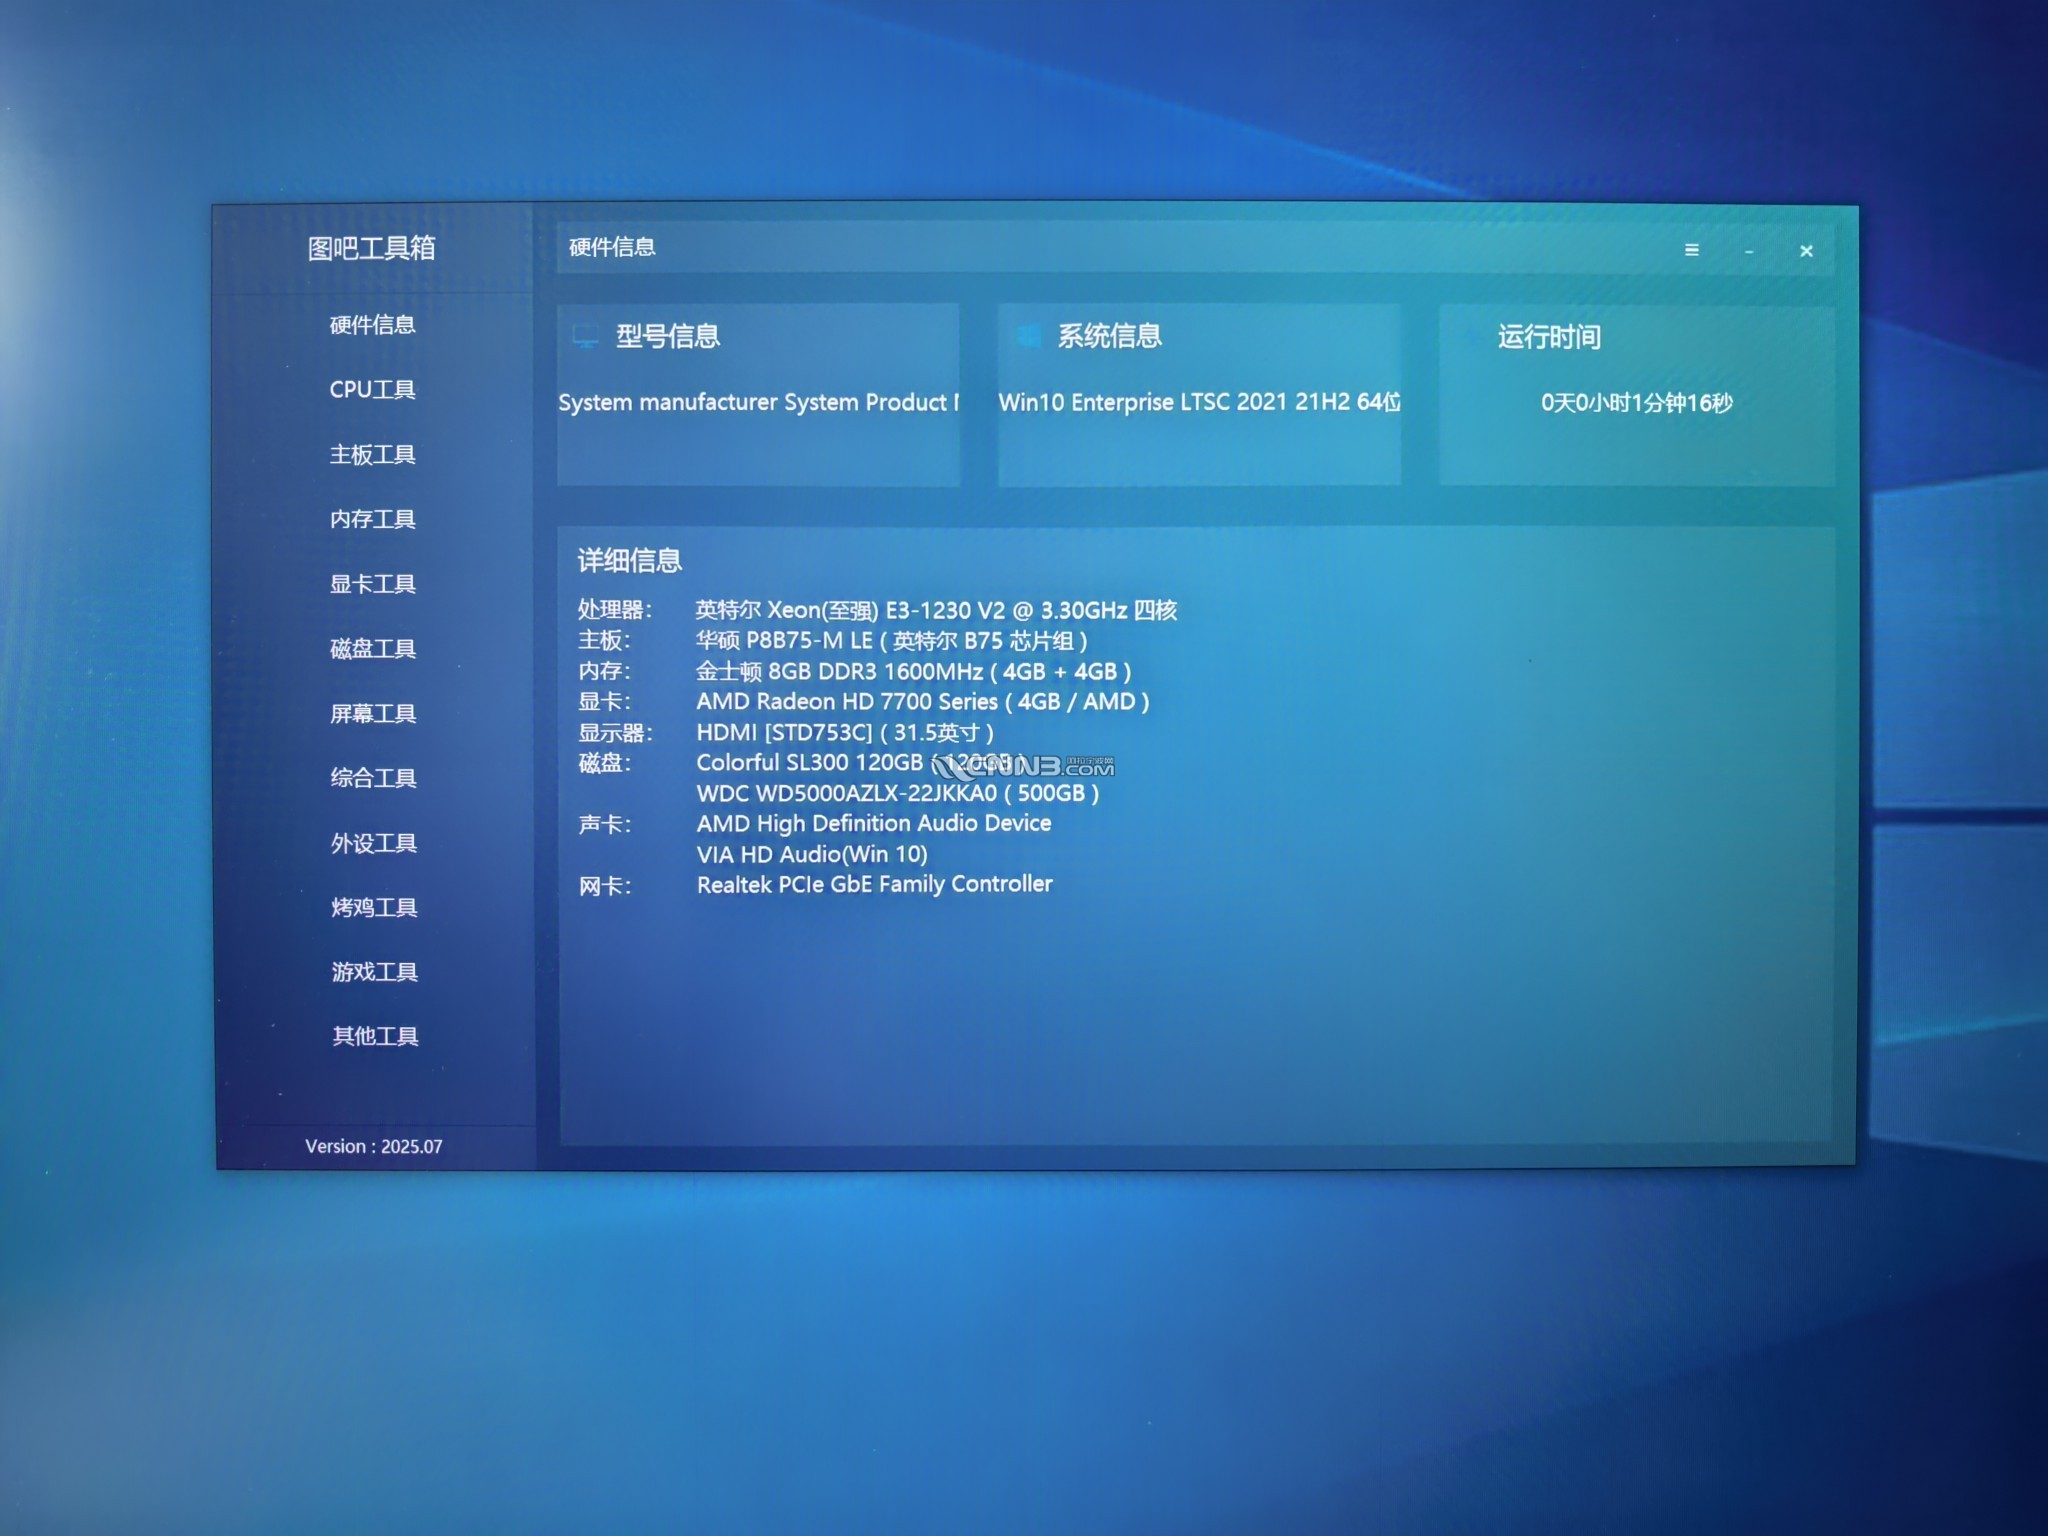Go to 显卡工具 tools
This screenshot has width=2048, height=1536.
(373, 584)
